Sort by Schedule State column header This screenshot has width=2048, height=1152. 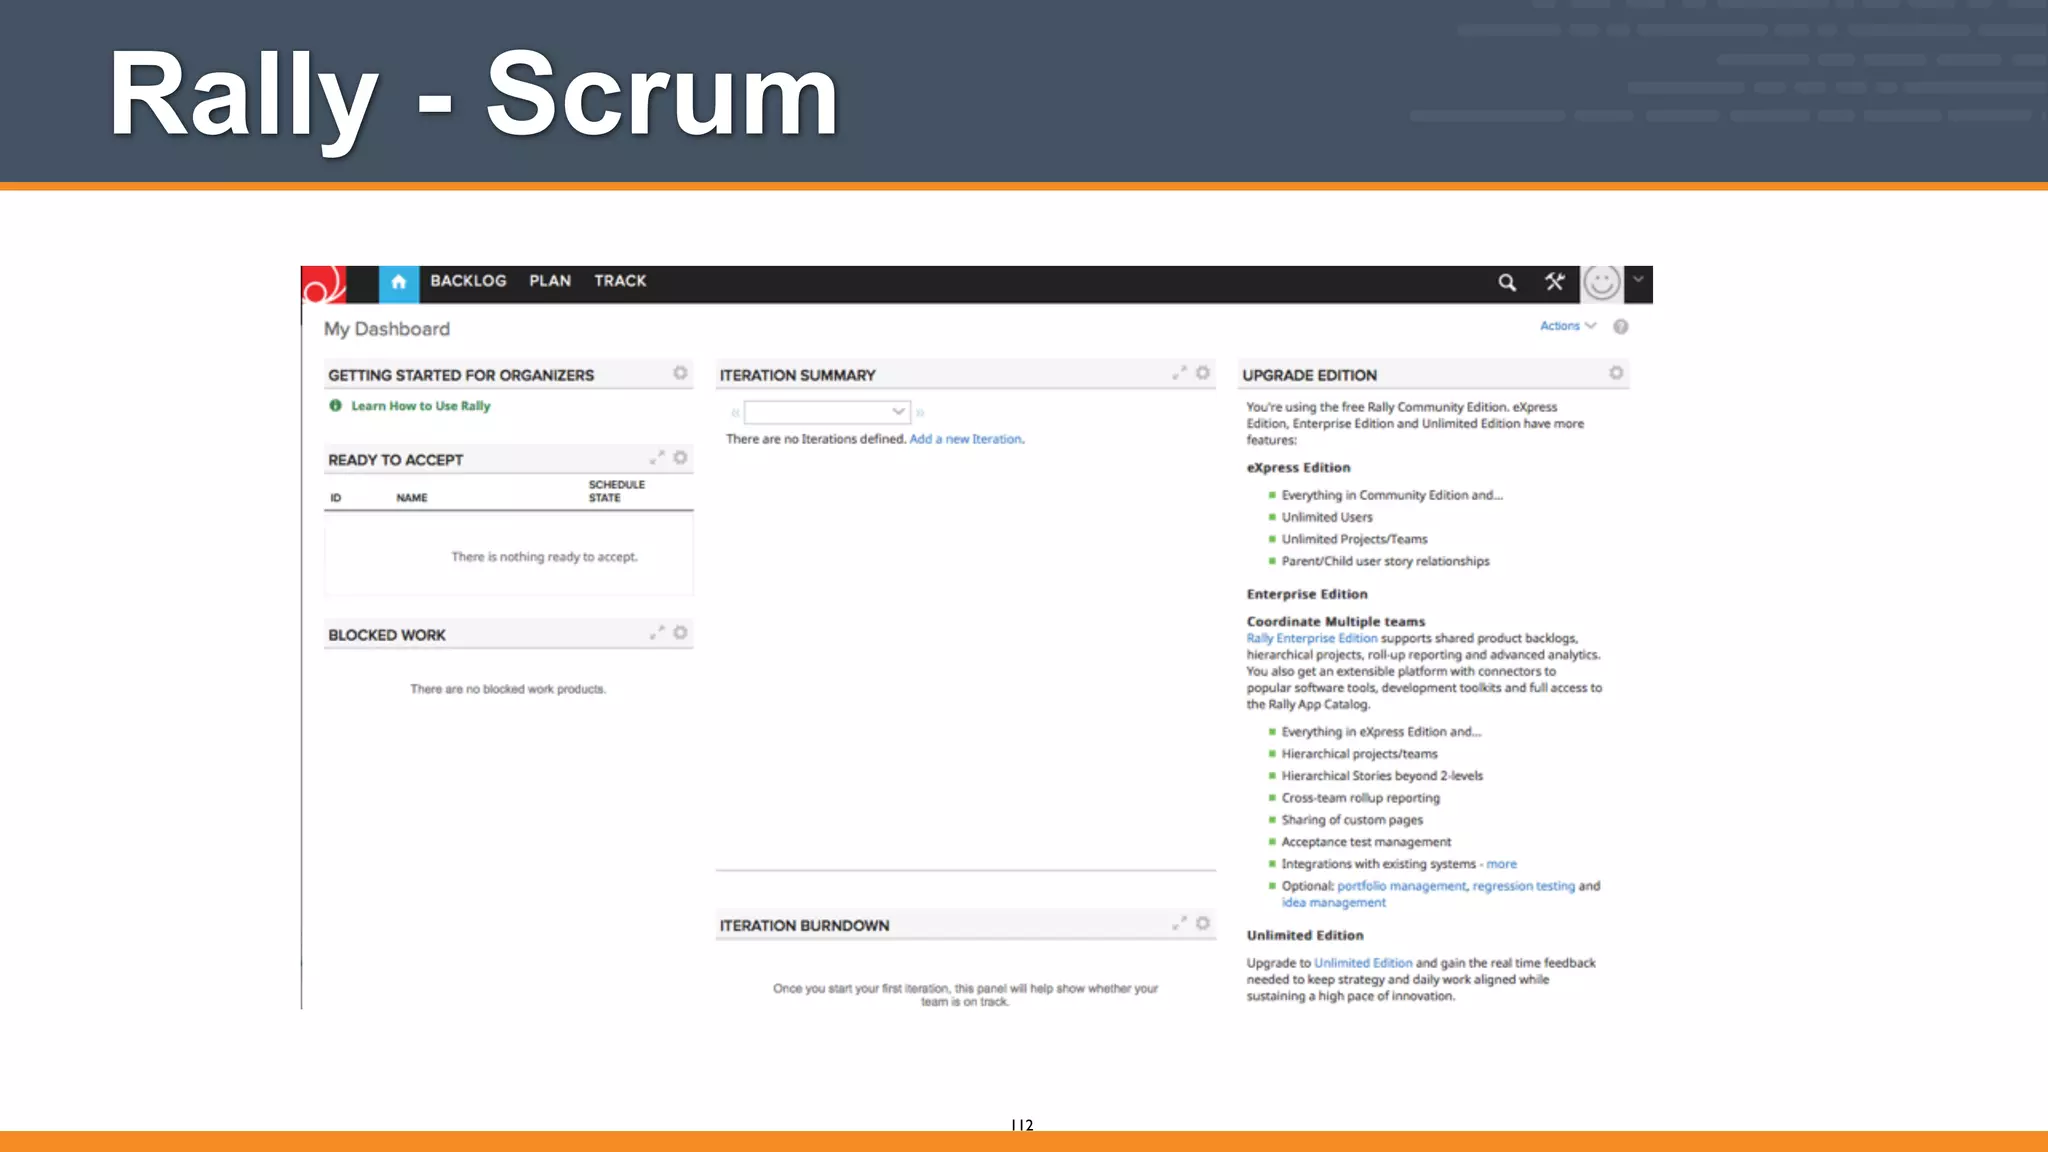[616, 491]
